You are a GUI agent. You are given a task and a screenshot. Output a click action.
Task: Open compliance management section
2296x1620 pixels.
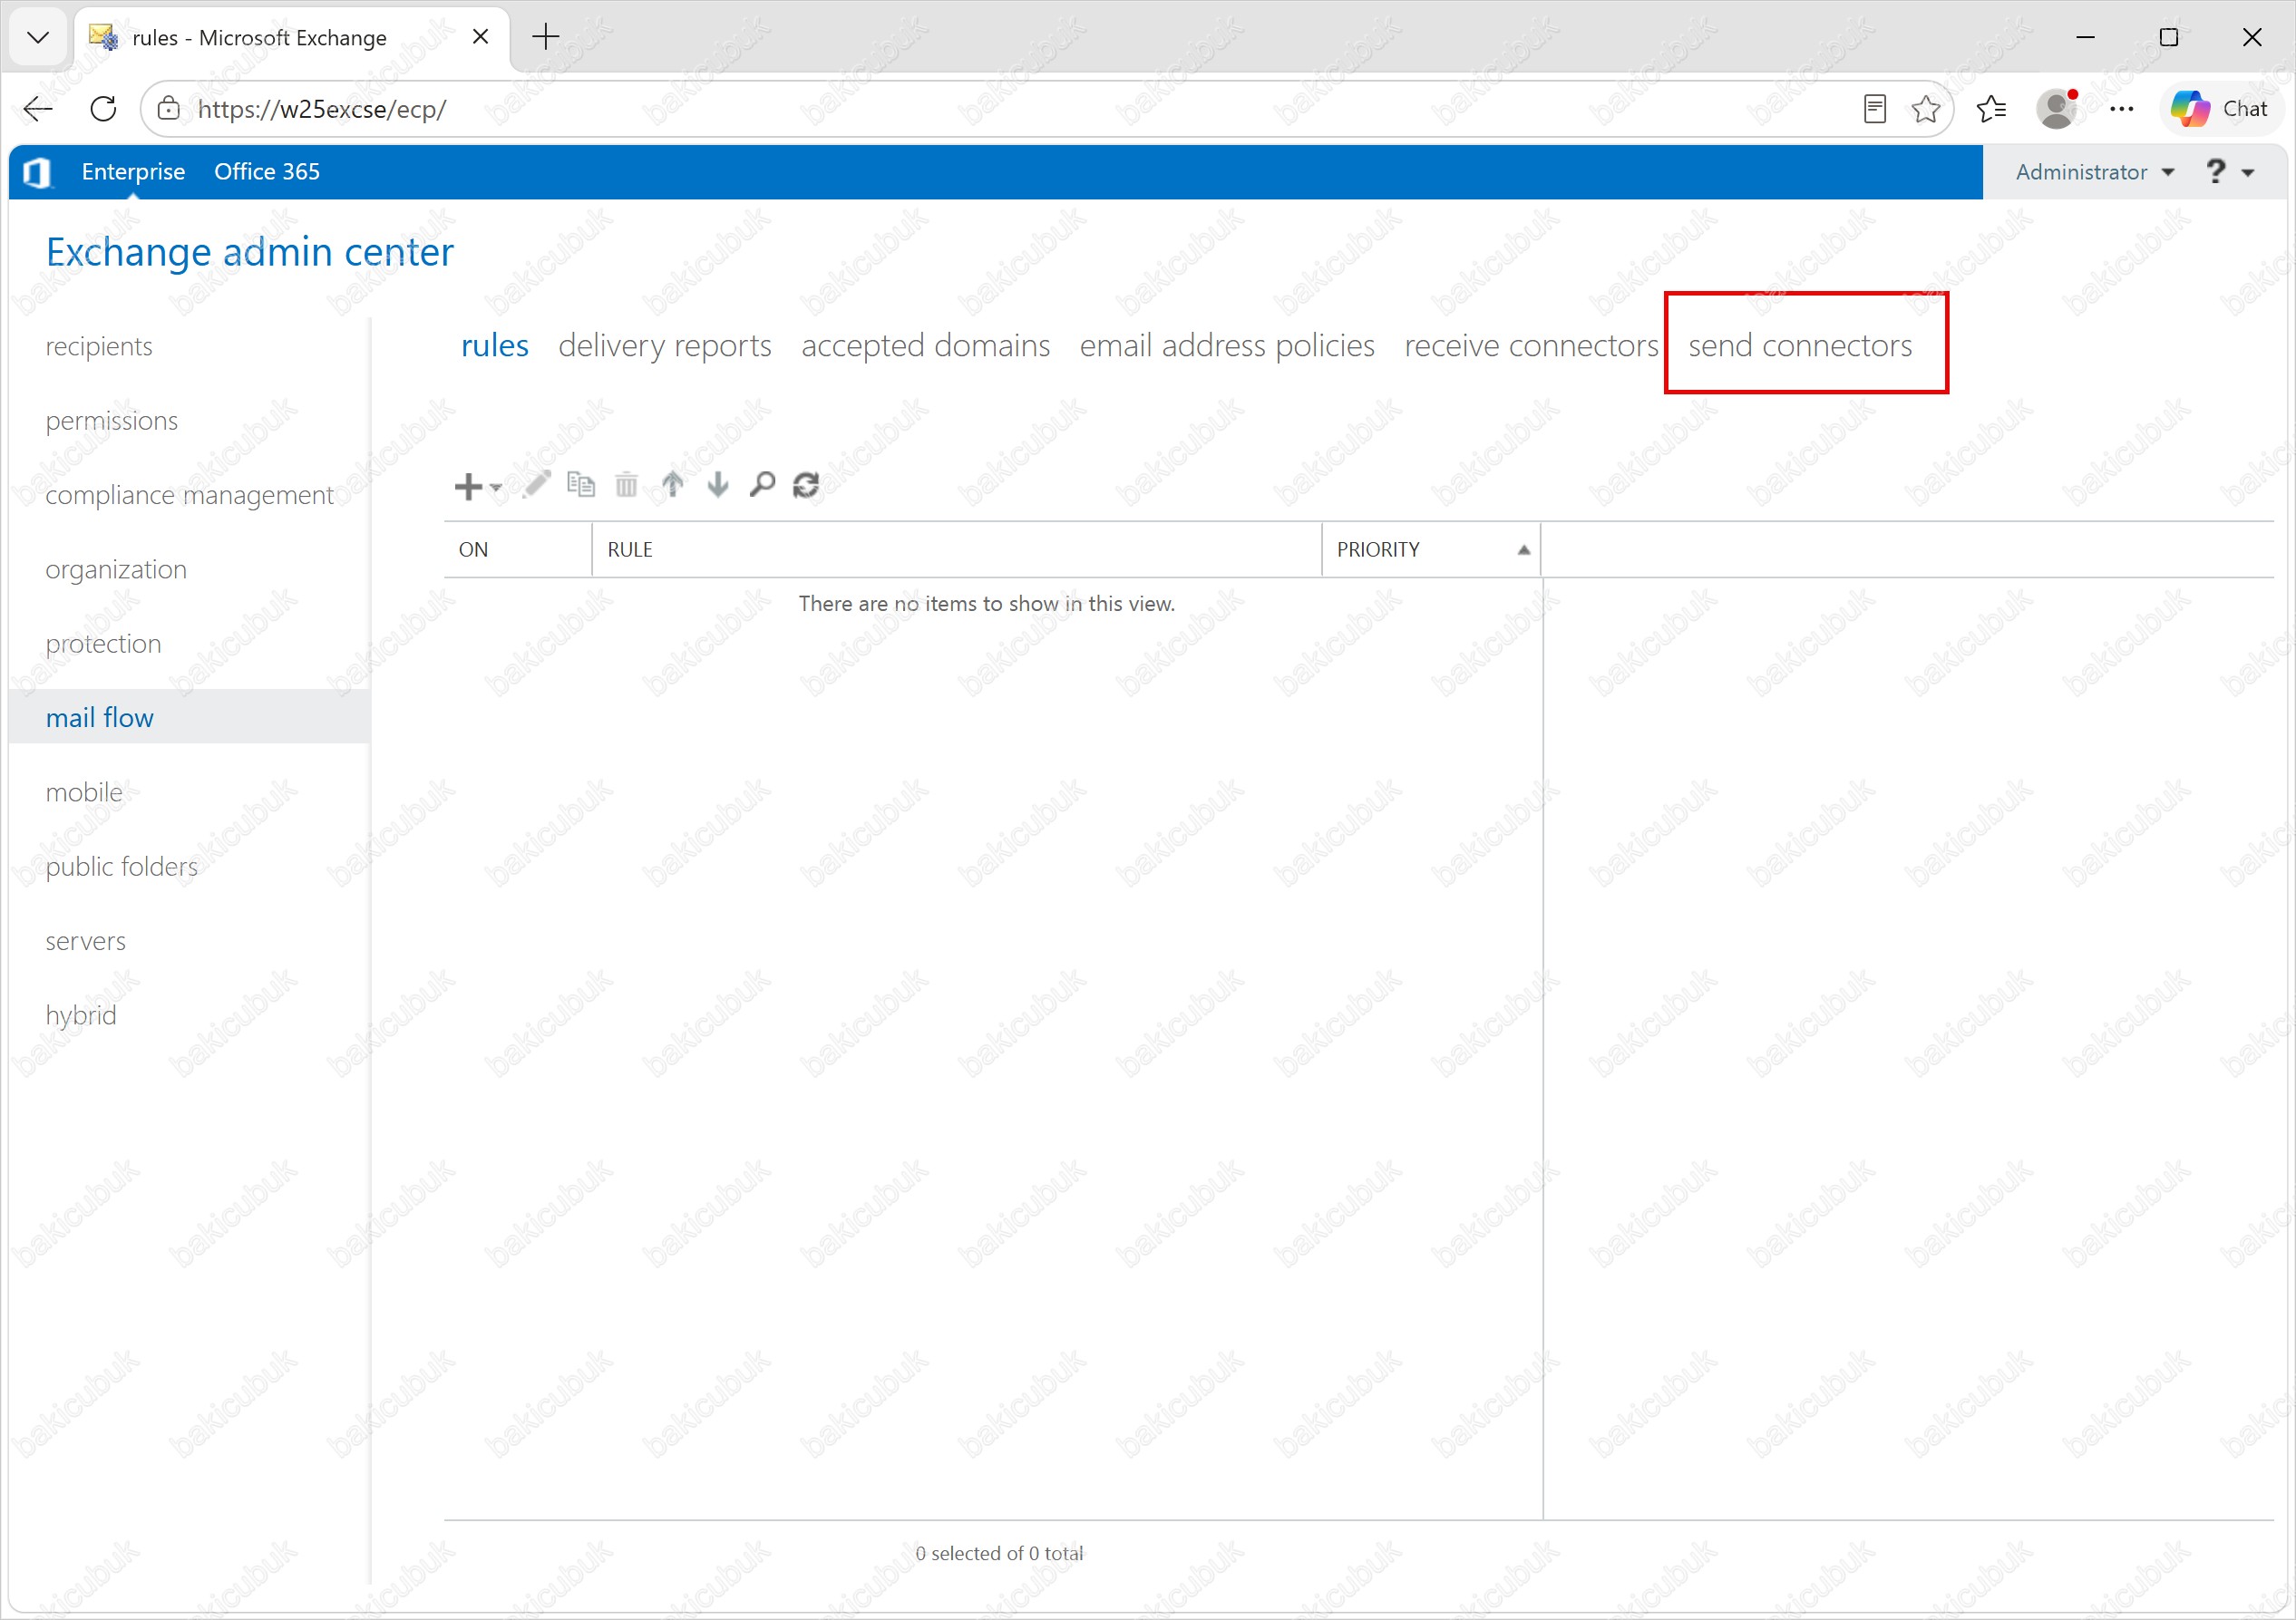click(x=189, y=495)
